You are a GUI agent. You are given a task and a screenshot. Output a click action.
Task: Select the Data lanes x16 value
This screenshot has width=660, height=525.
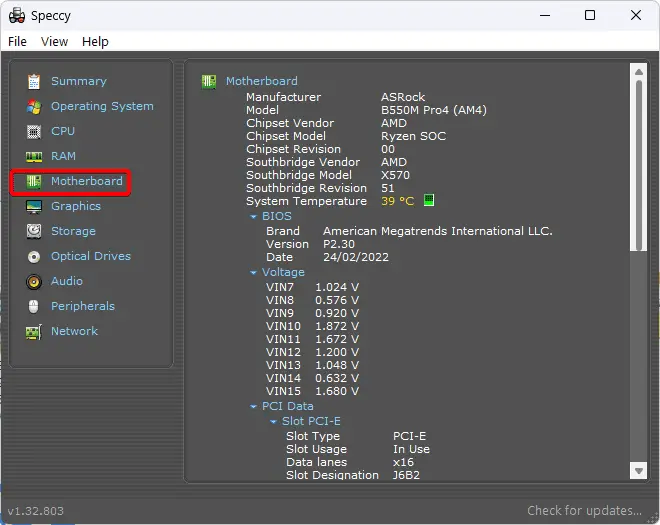tap(403, 462)
